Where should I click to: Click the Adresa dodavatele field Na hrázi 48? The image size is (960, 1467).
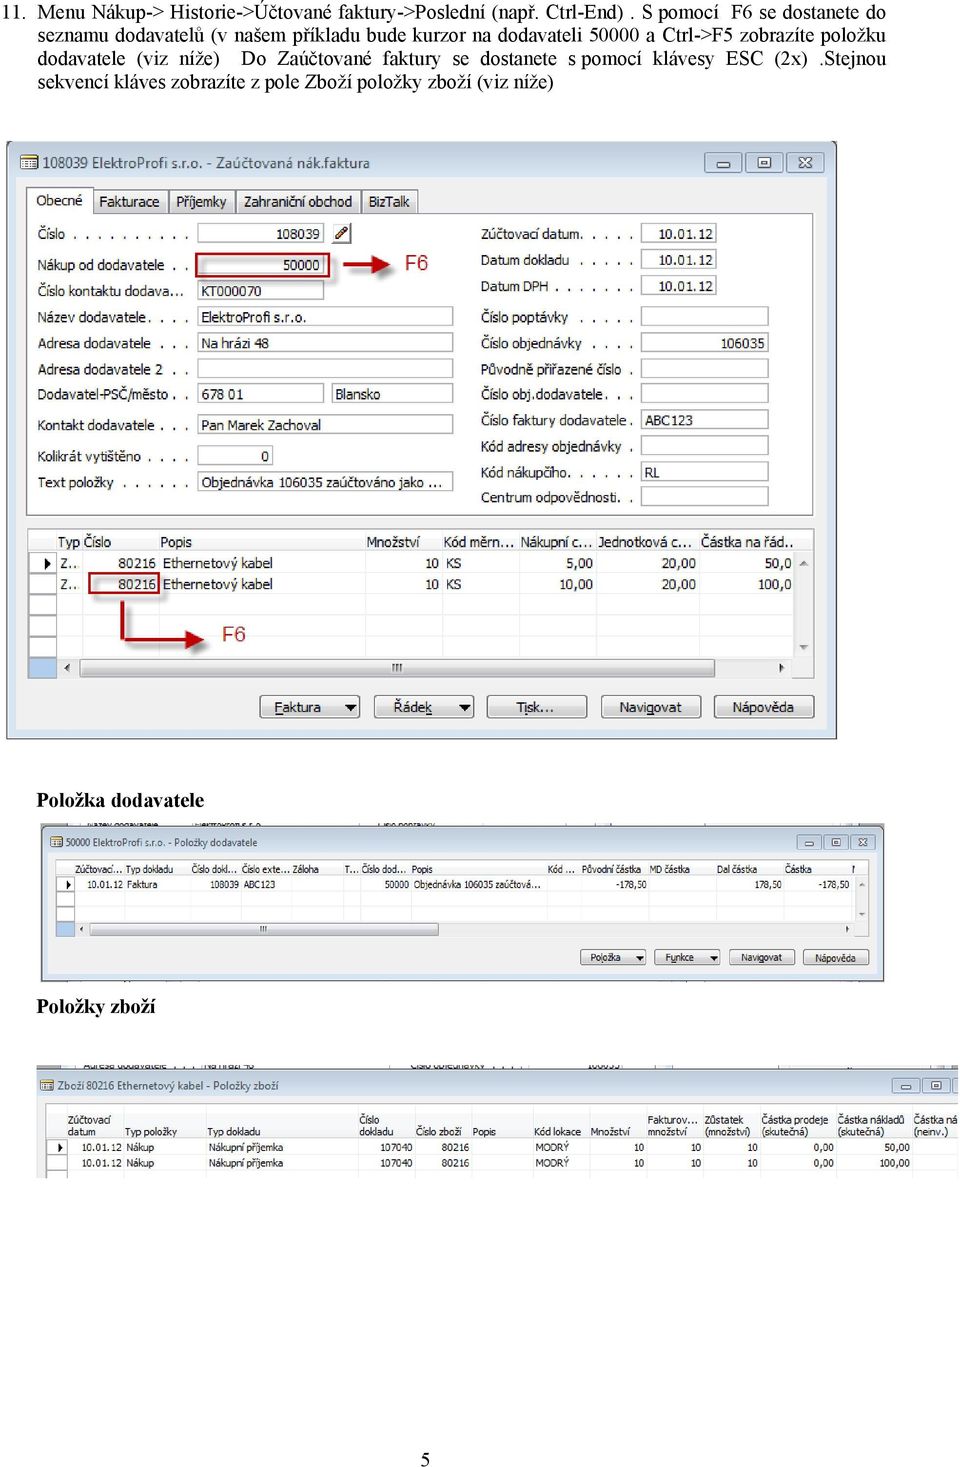coord(325,343)
